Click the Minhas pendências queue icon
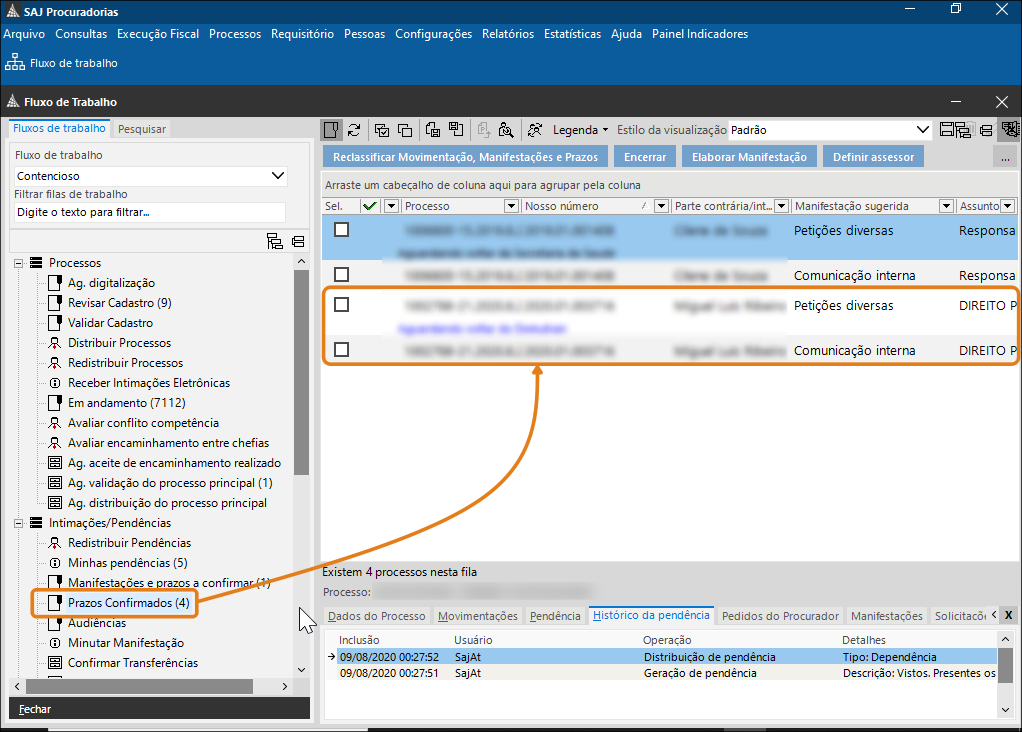The width and height of the screenshot is (1022, 732). coord(55,563)
